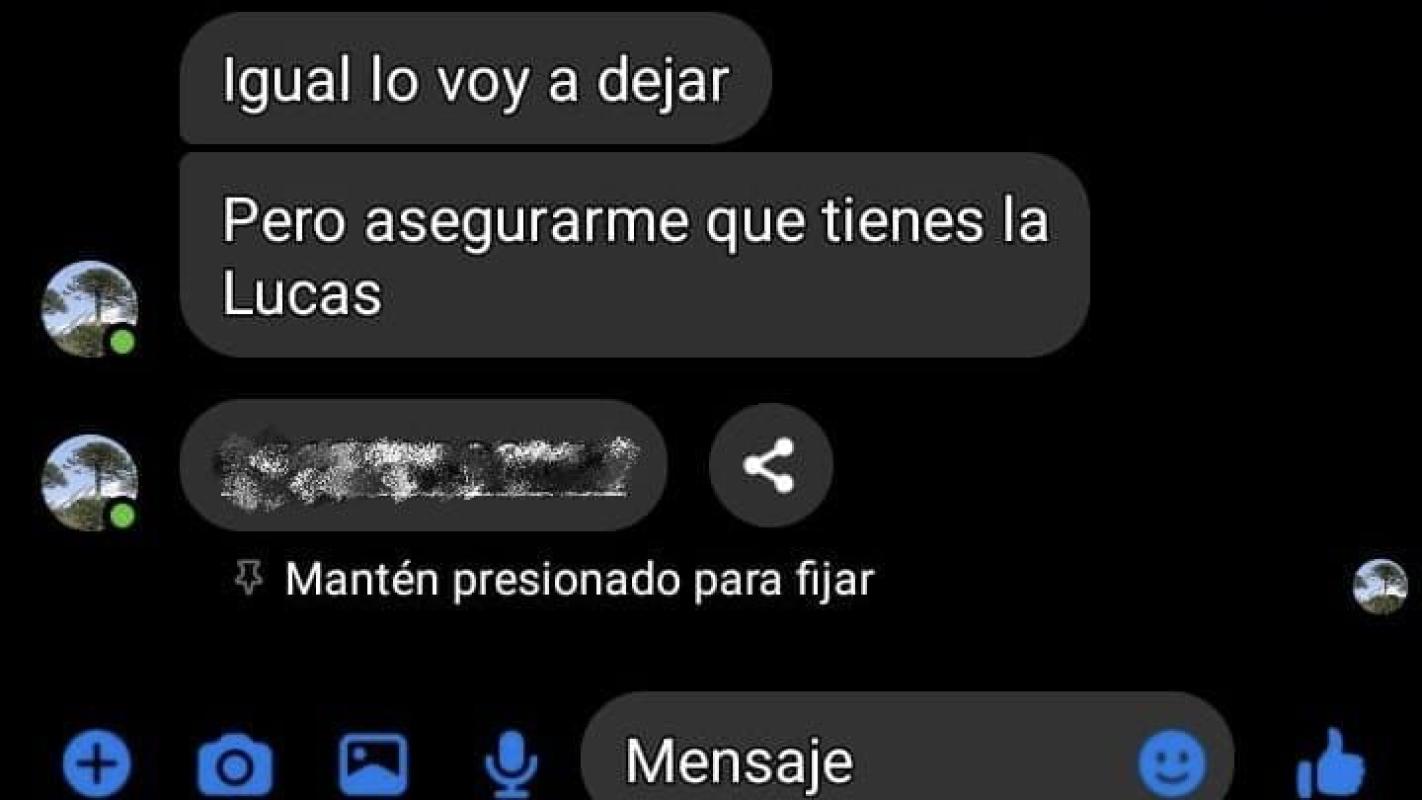Select the 'Pero asegurarme que tienes' message bubble
1422x800 pixels.
634,255
